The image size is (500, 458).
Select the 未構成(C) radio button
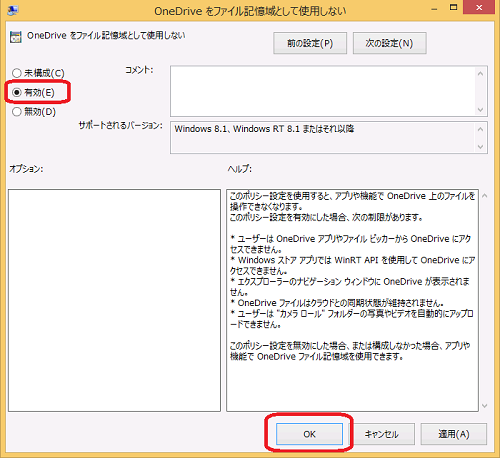[17, 73]
